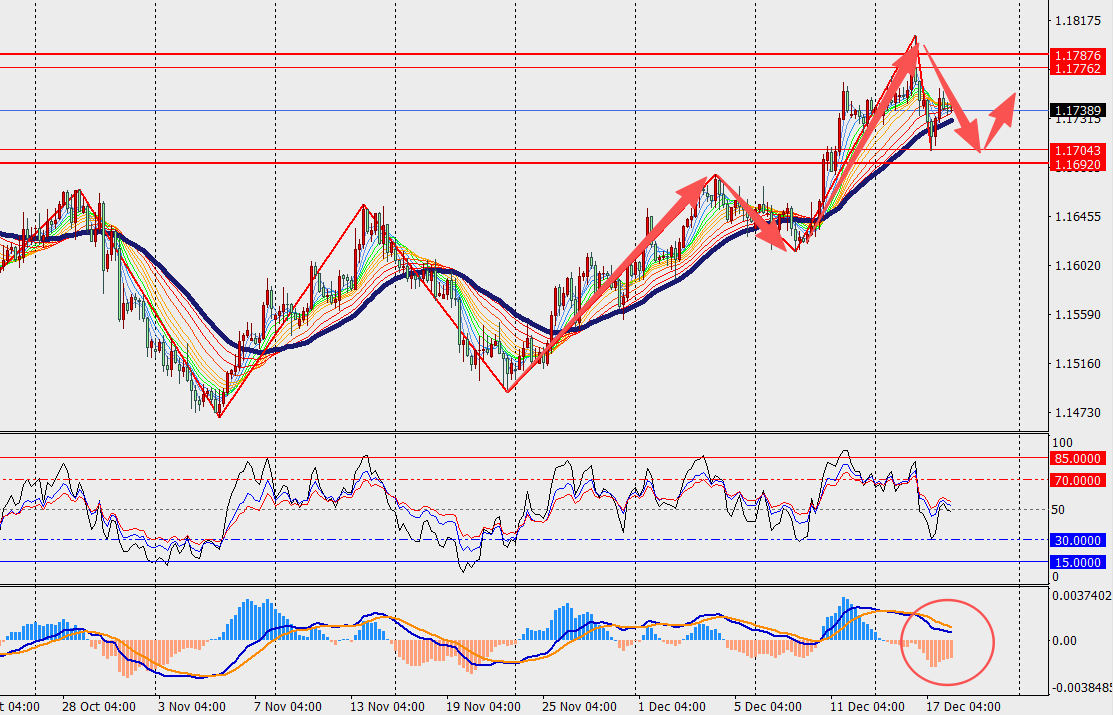The image size is (1114, 715).
Task: Click the 1.16455 price axis value
Action: coord(1077,217)
